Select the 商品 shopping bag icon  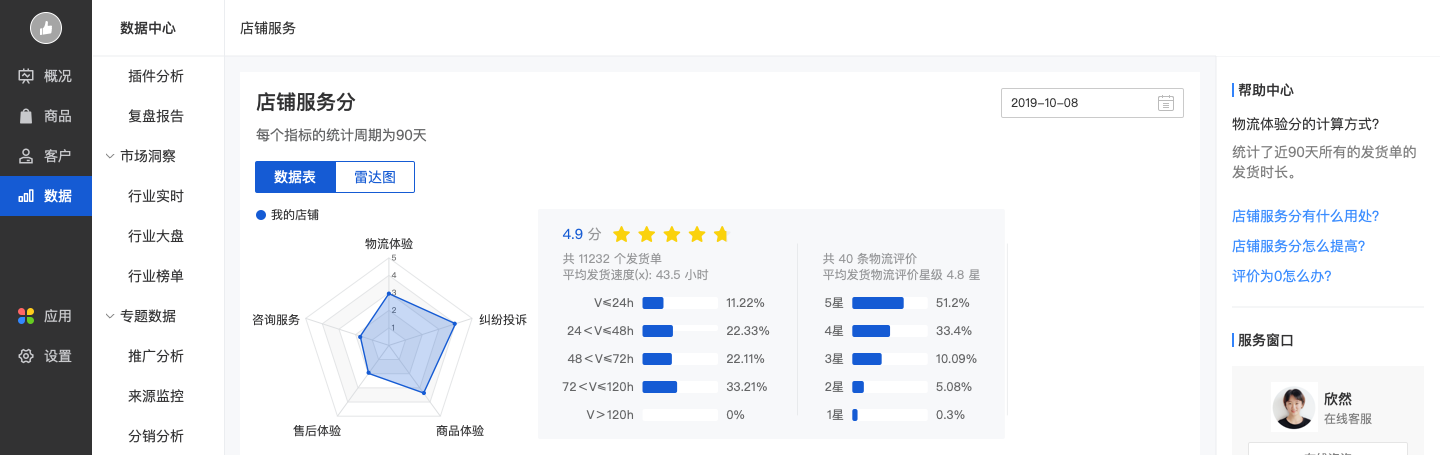(x=26, y=116)
